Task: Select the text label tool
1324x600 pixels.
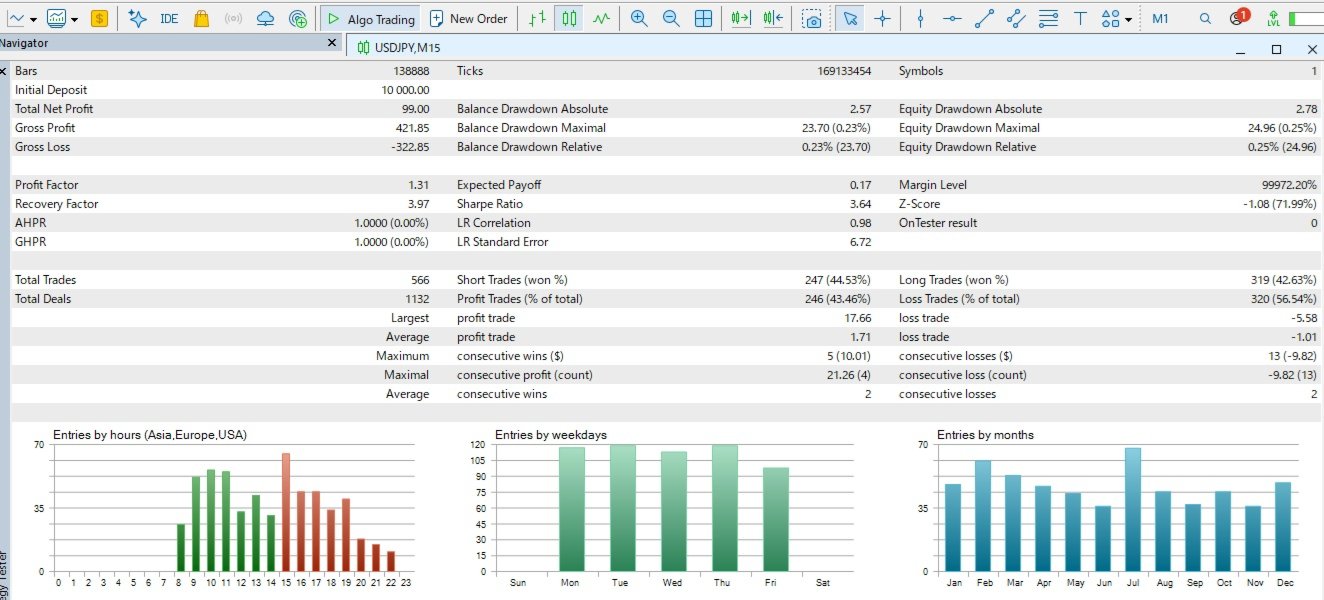Action: 1080,18
